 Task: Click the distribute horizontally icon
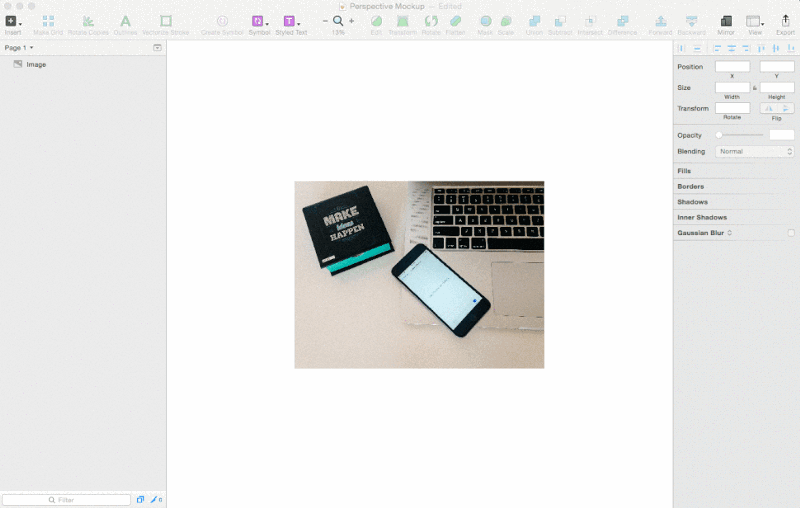682,48
